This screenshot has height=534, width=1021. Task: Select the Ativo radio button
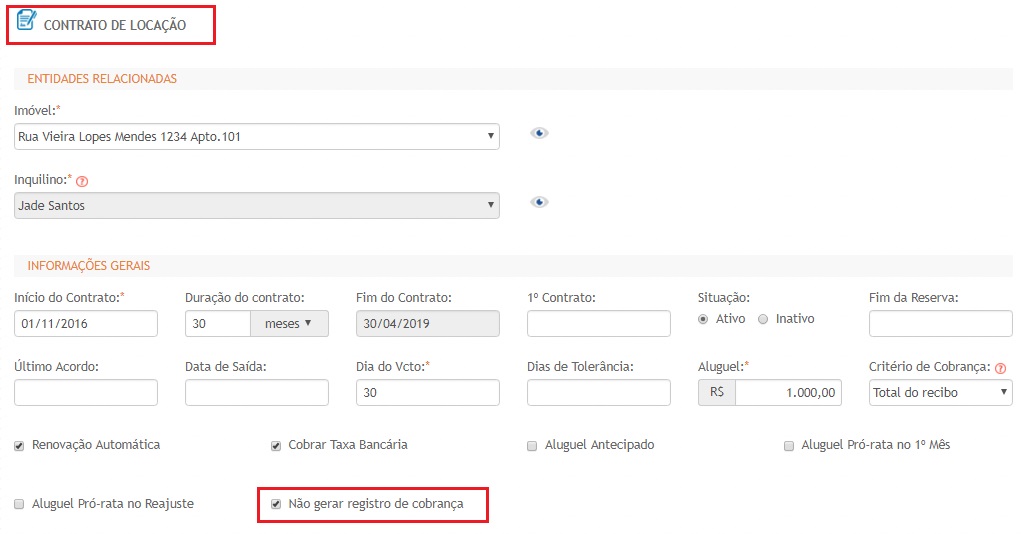[x=704, y=319]
